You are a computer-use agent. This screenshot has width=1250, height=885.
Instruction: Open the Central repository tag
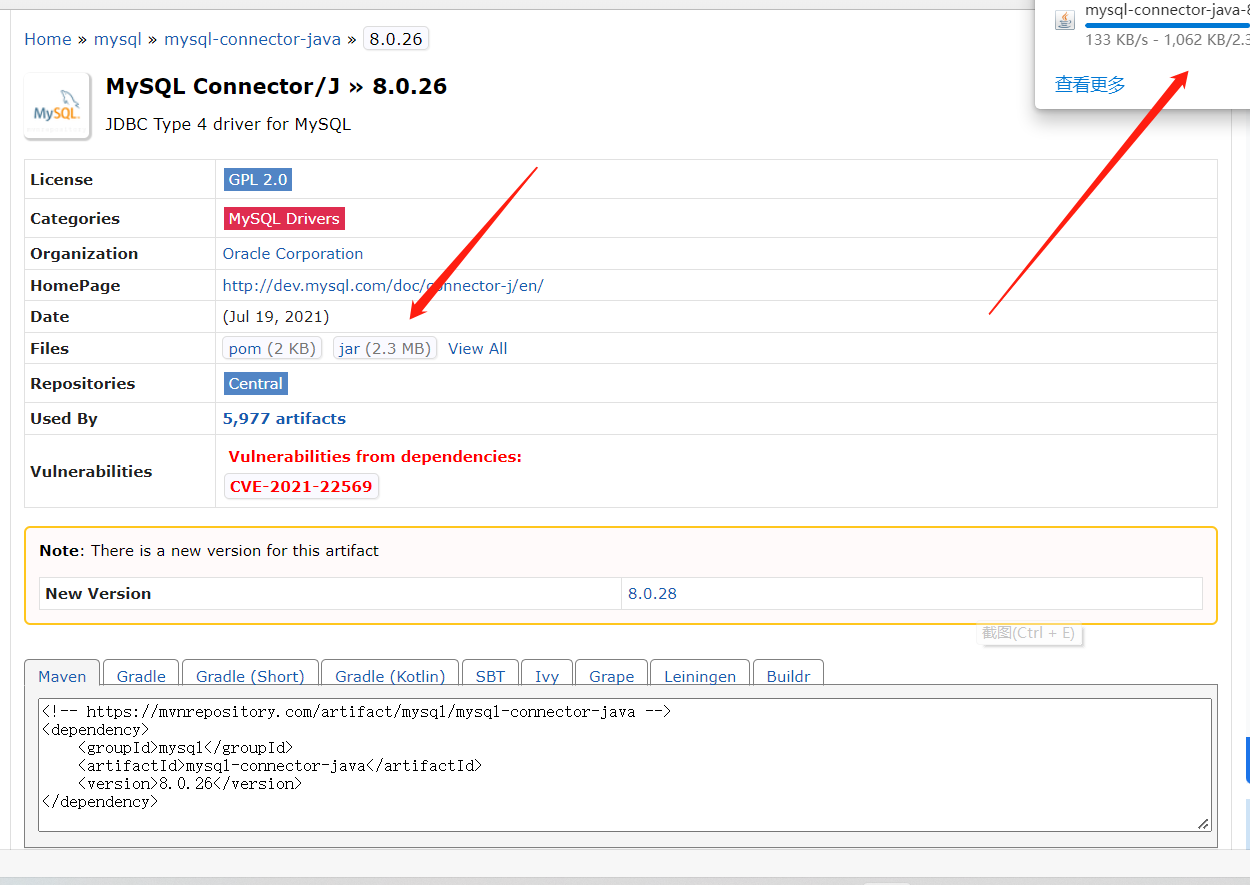[256, 383]
